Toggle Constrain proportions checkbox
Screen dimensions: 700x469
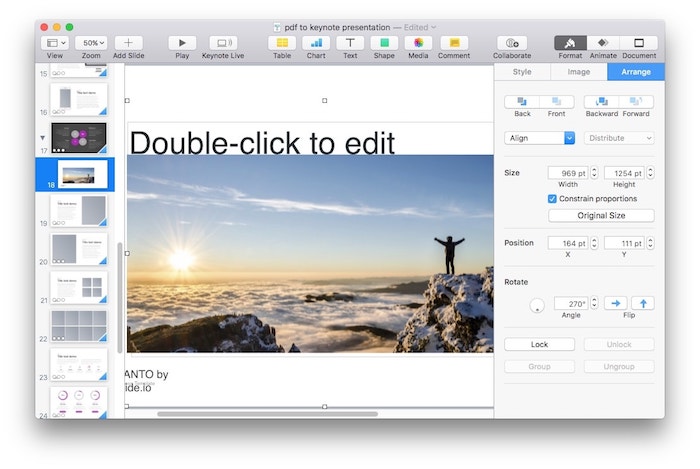click(553, 199)
